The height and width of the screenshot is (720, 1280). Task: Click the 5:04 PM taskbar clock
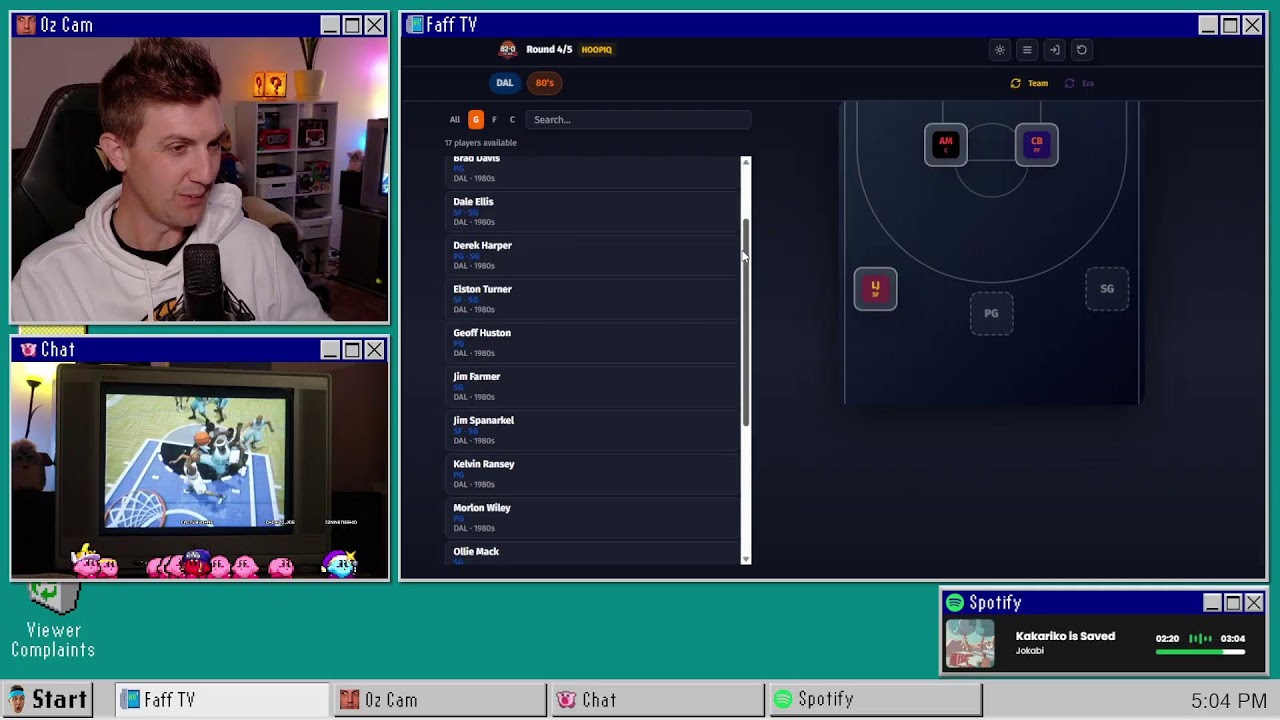pos(1229,701)
